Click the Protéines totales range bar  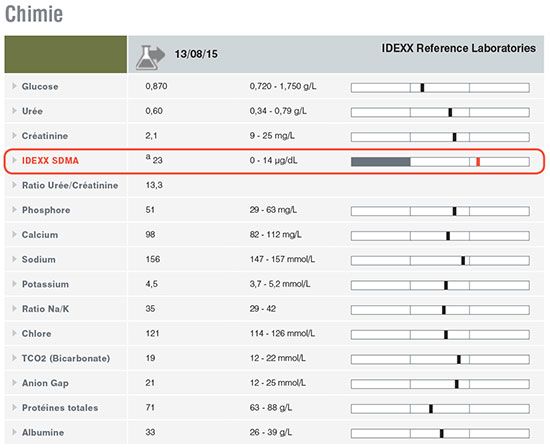click(x=440, y=409)
